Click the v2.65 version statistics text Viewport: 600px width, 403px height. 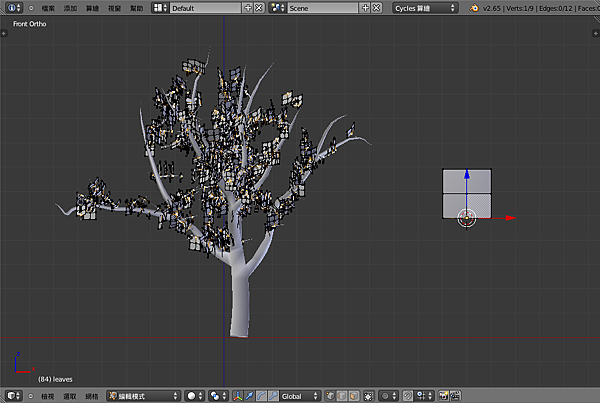coord(541,8)
